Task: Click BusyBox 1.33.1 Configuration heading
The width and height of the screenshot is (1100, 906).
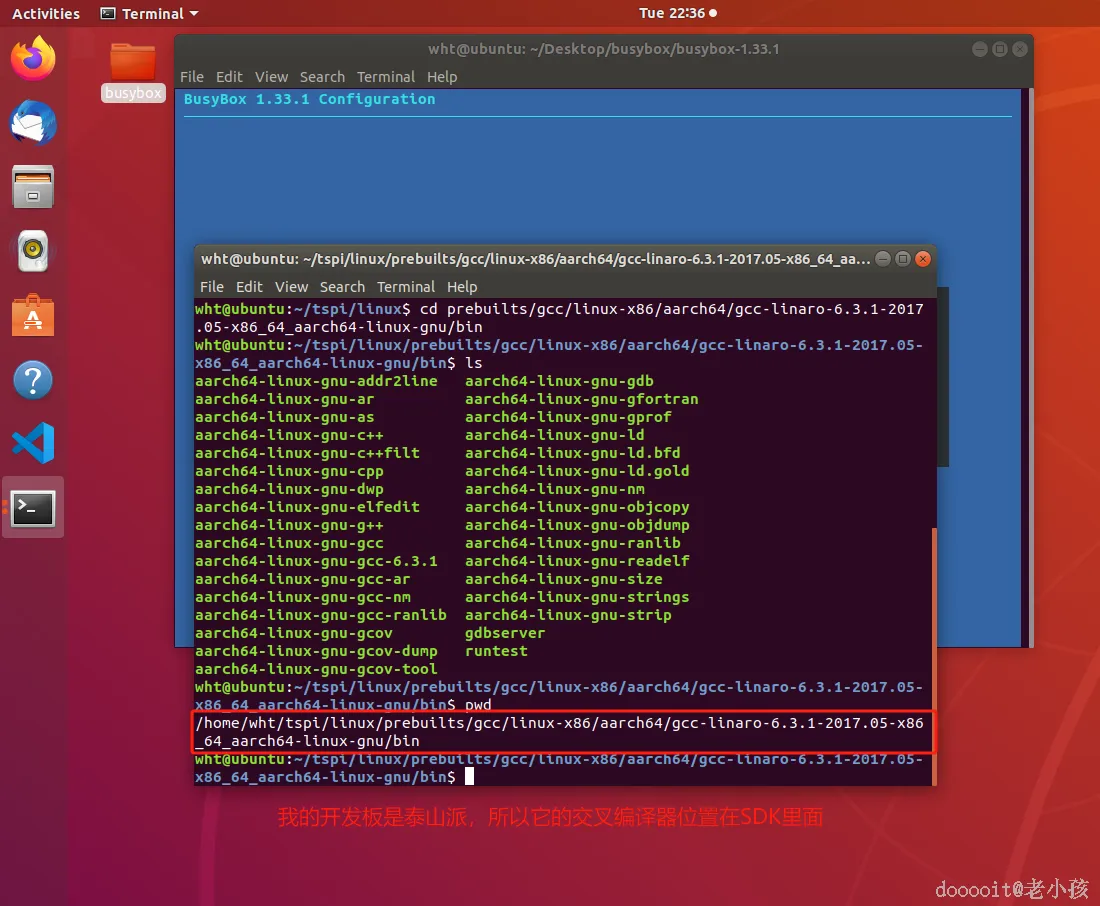Action: (309, 99)
